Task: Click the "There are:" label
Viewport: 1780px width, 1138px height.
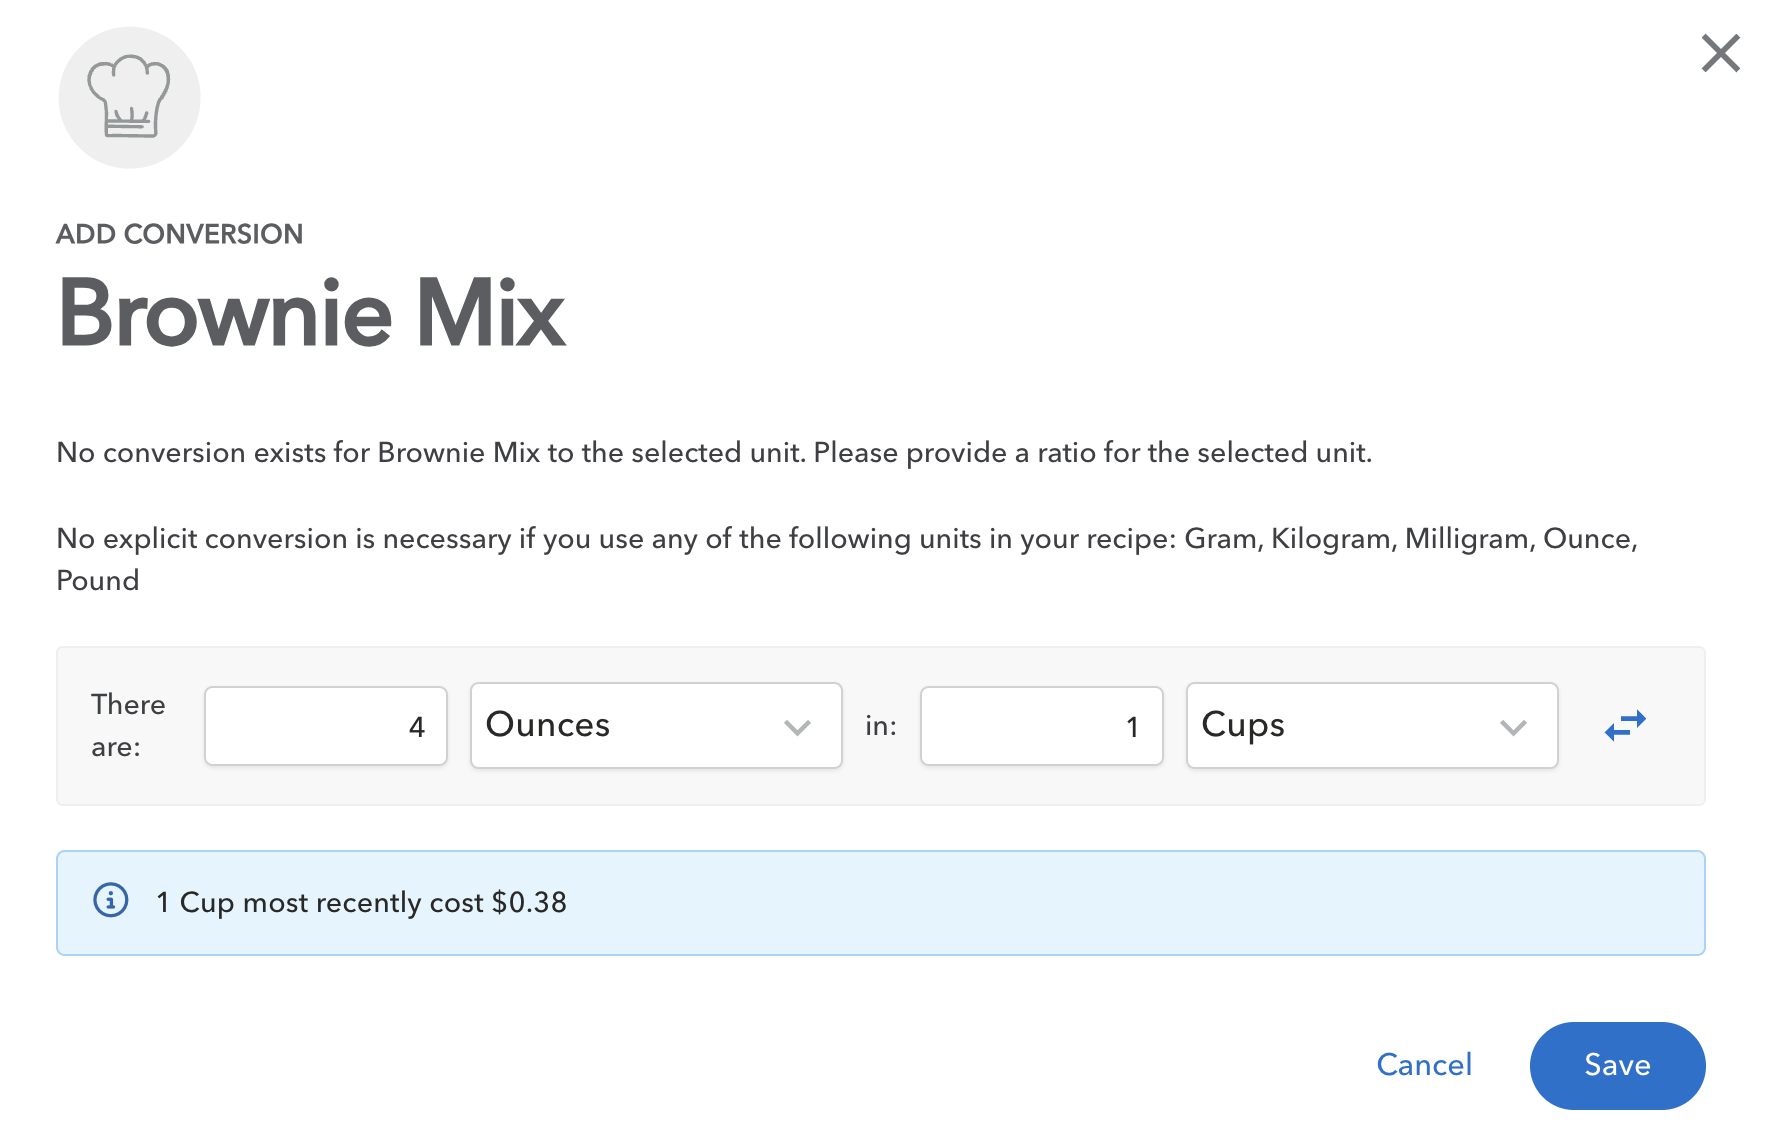Action: point(128,725)
